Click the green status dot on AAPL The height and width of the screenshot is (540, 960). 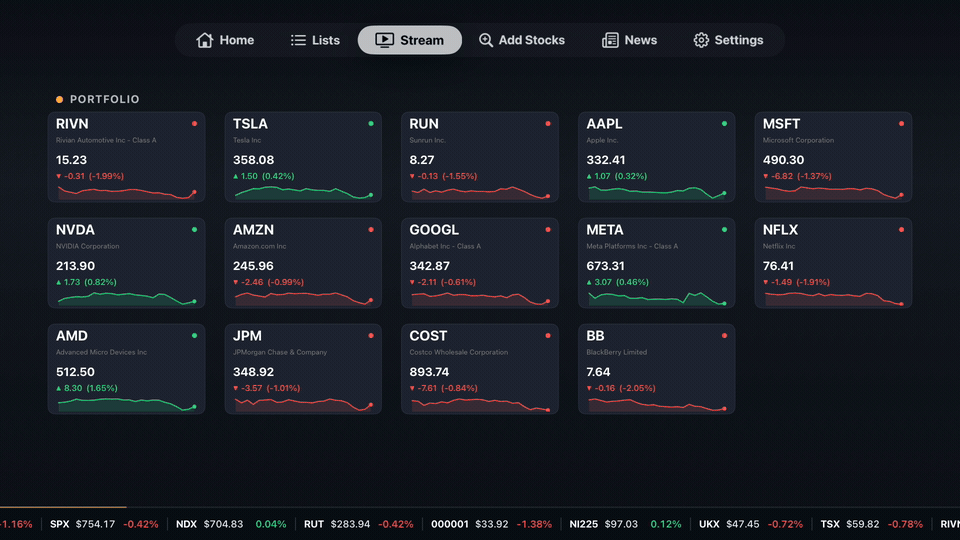[724, 124]
